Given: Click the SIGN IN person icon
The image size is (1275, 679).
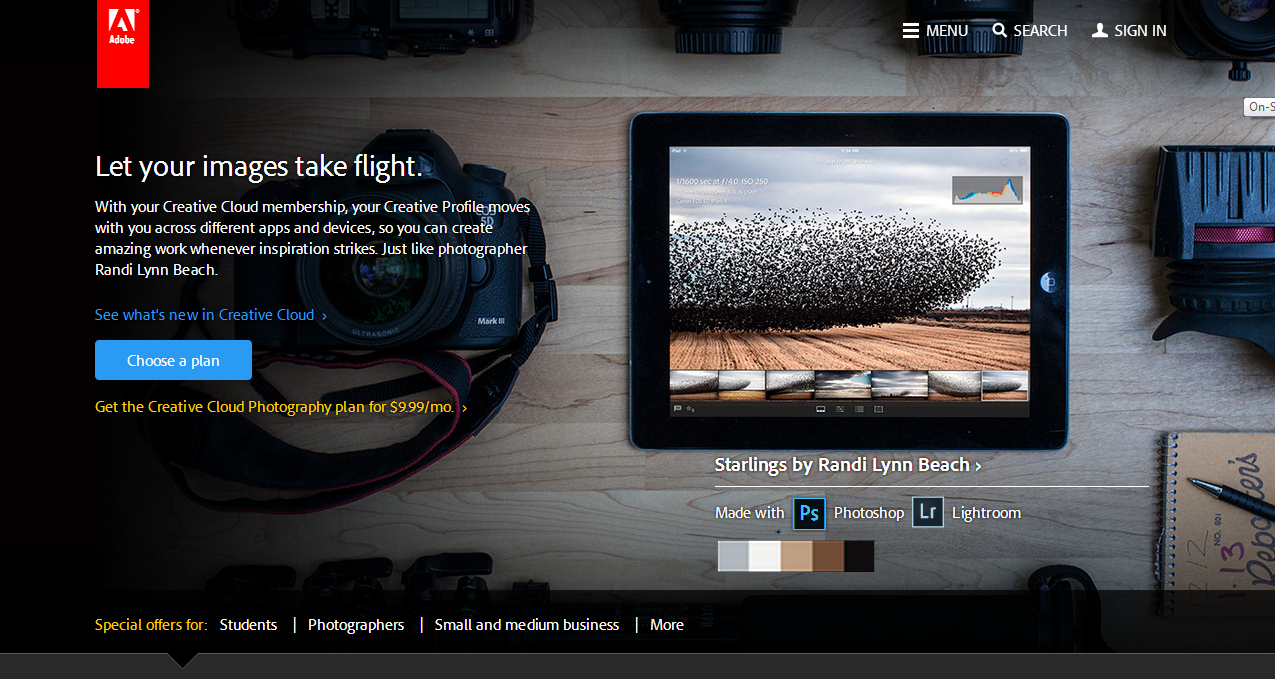Looking at the screenshot, I should (1100, 31).
